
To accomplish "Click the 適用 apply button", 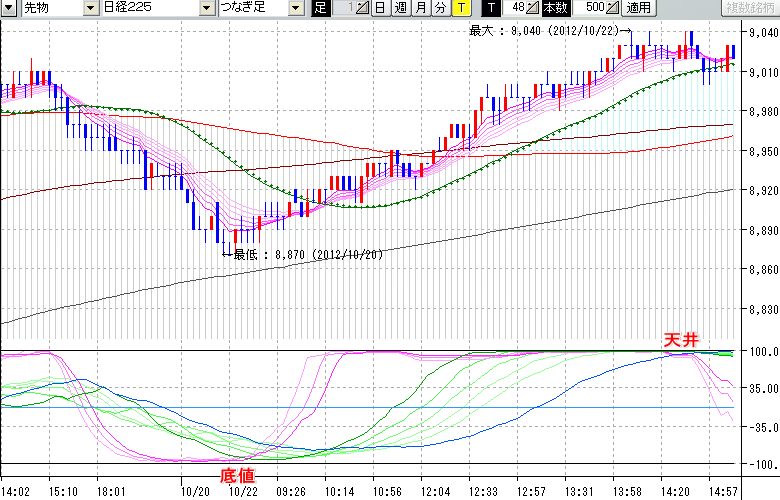I will [x=637, y=8].
